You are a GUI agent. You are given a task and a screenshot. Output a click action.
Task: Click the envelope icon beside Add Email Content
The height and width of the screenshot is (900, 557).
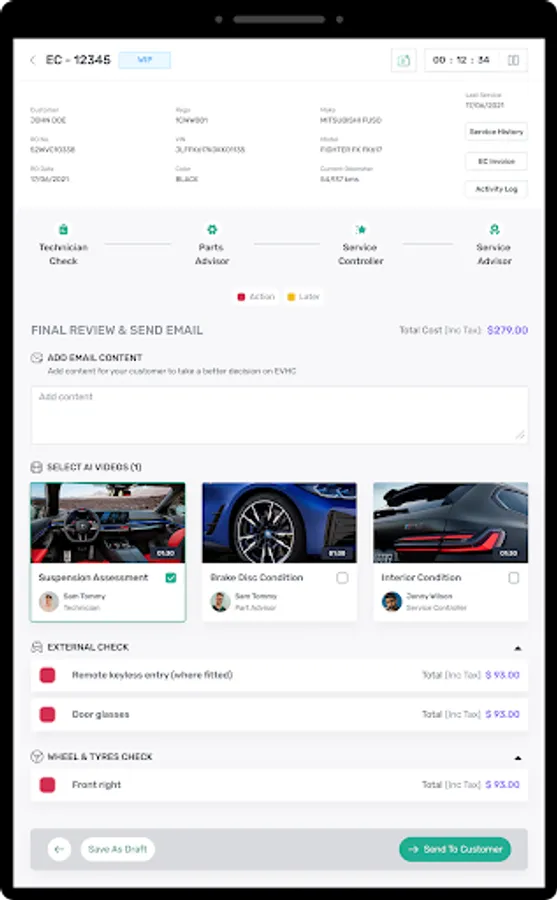tap(37, 358)
